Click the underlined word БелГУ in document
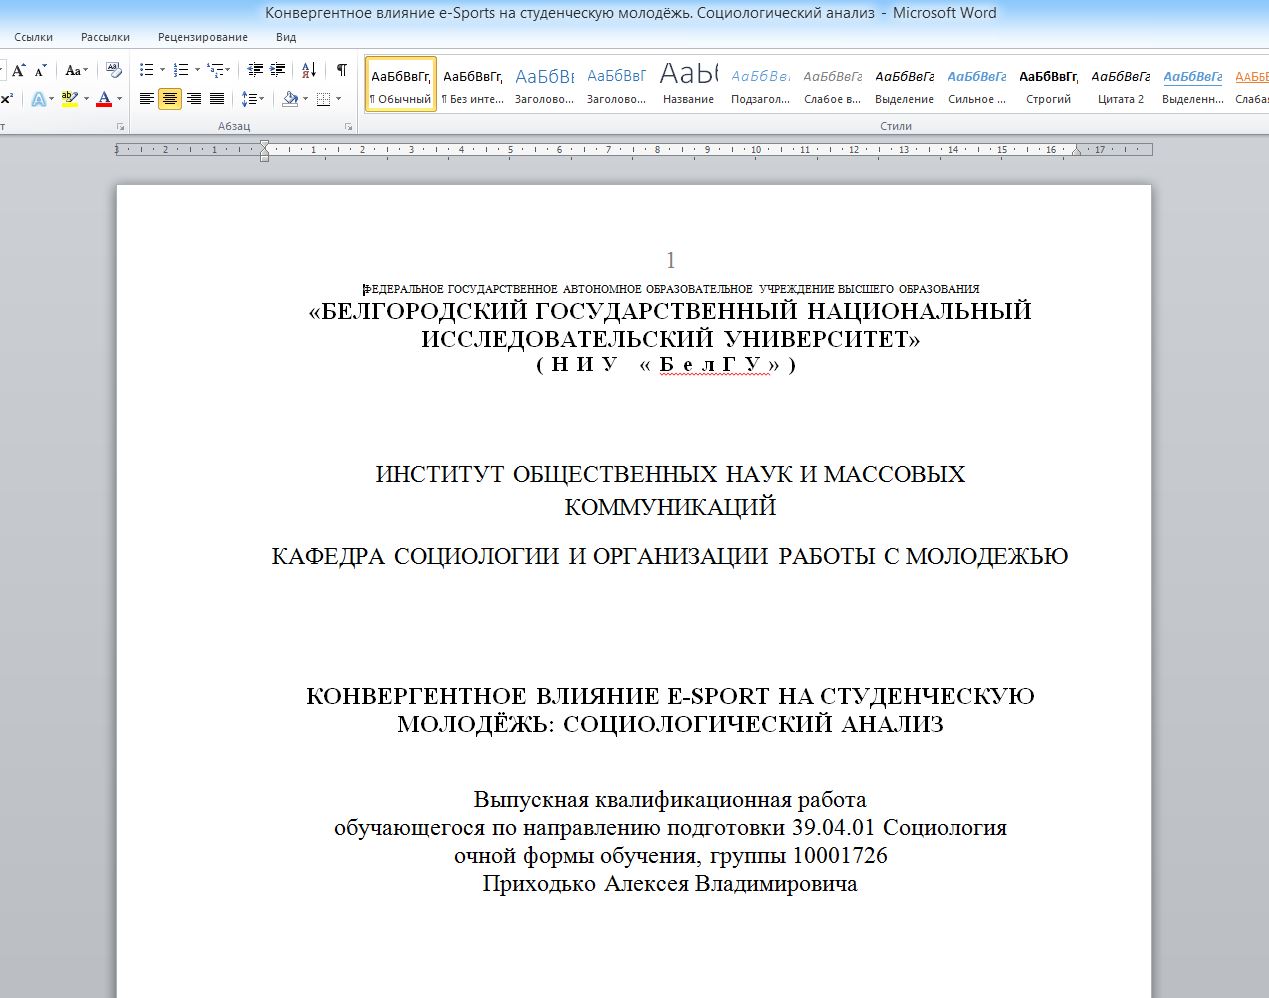Viewport: 1269px width, 998px height. 713,364
